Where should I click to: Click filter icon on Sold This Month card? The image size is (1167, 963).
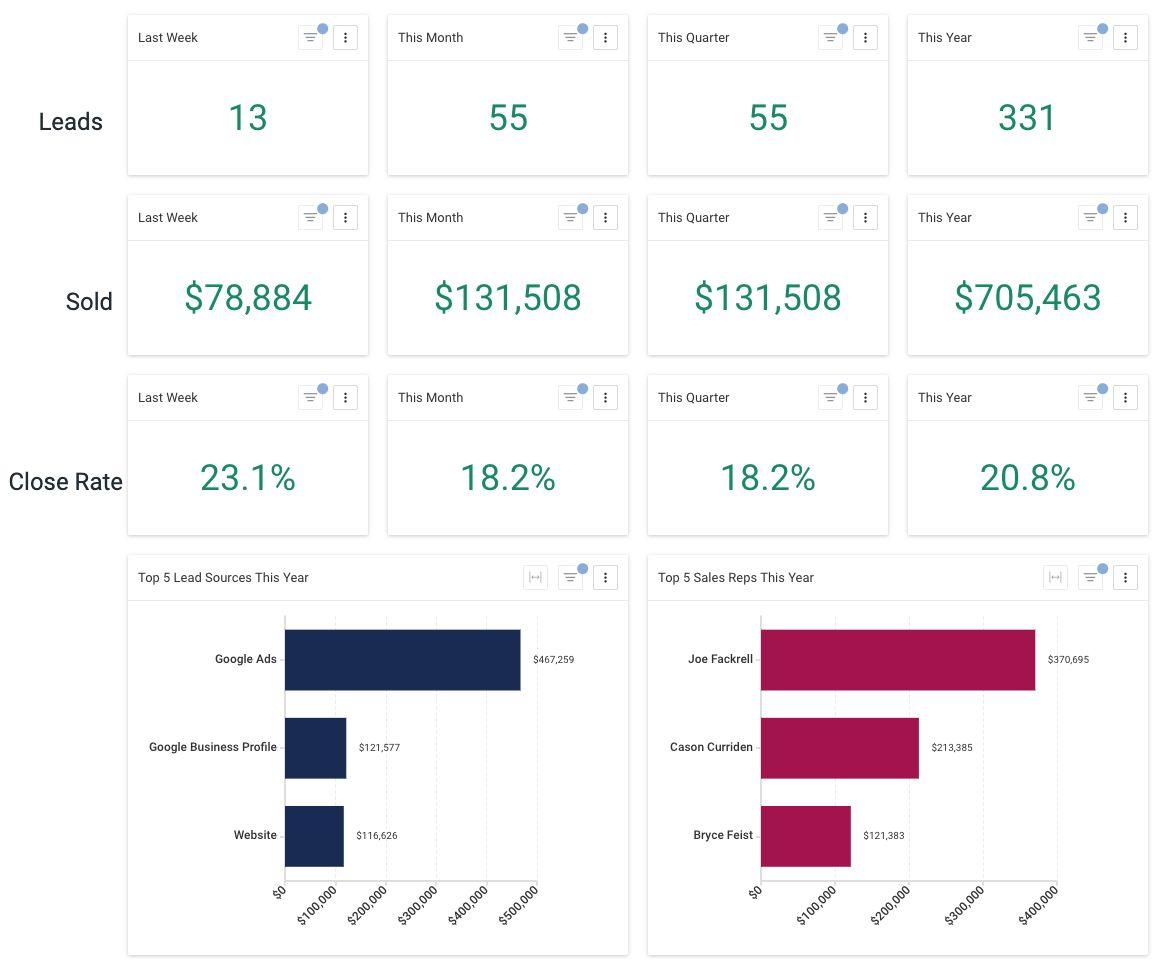(x=570, y=217)
